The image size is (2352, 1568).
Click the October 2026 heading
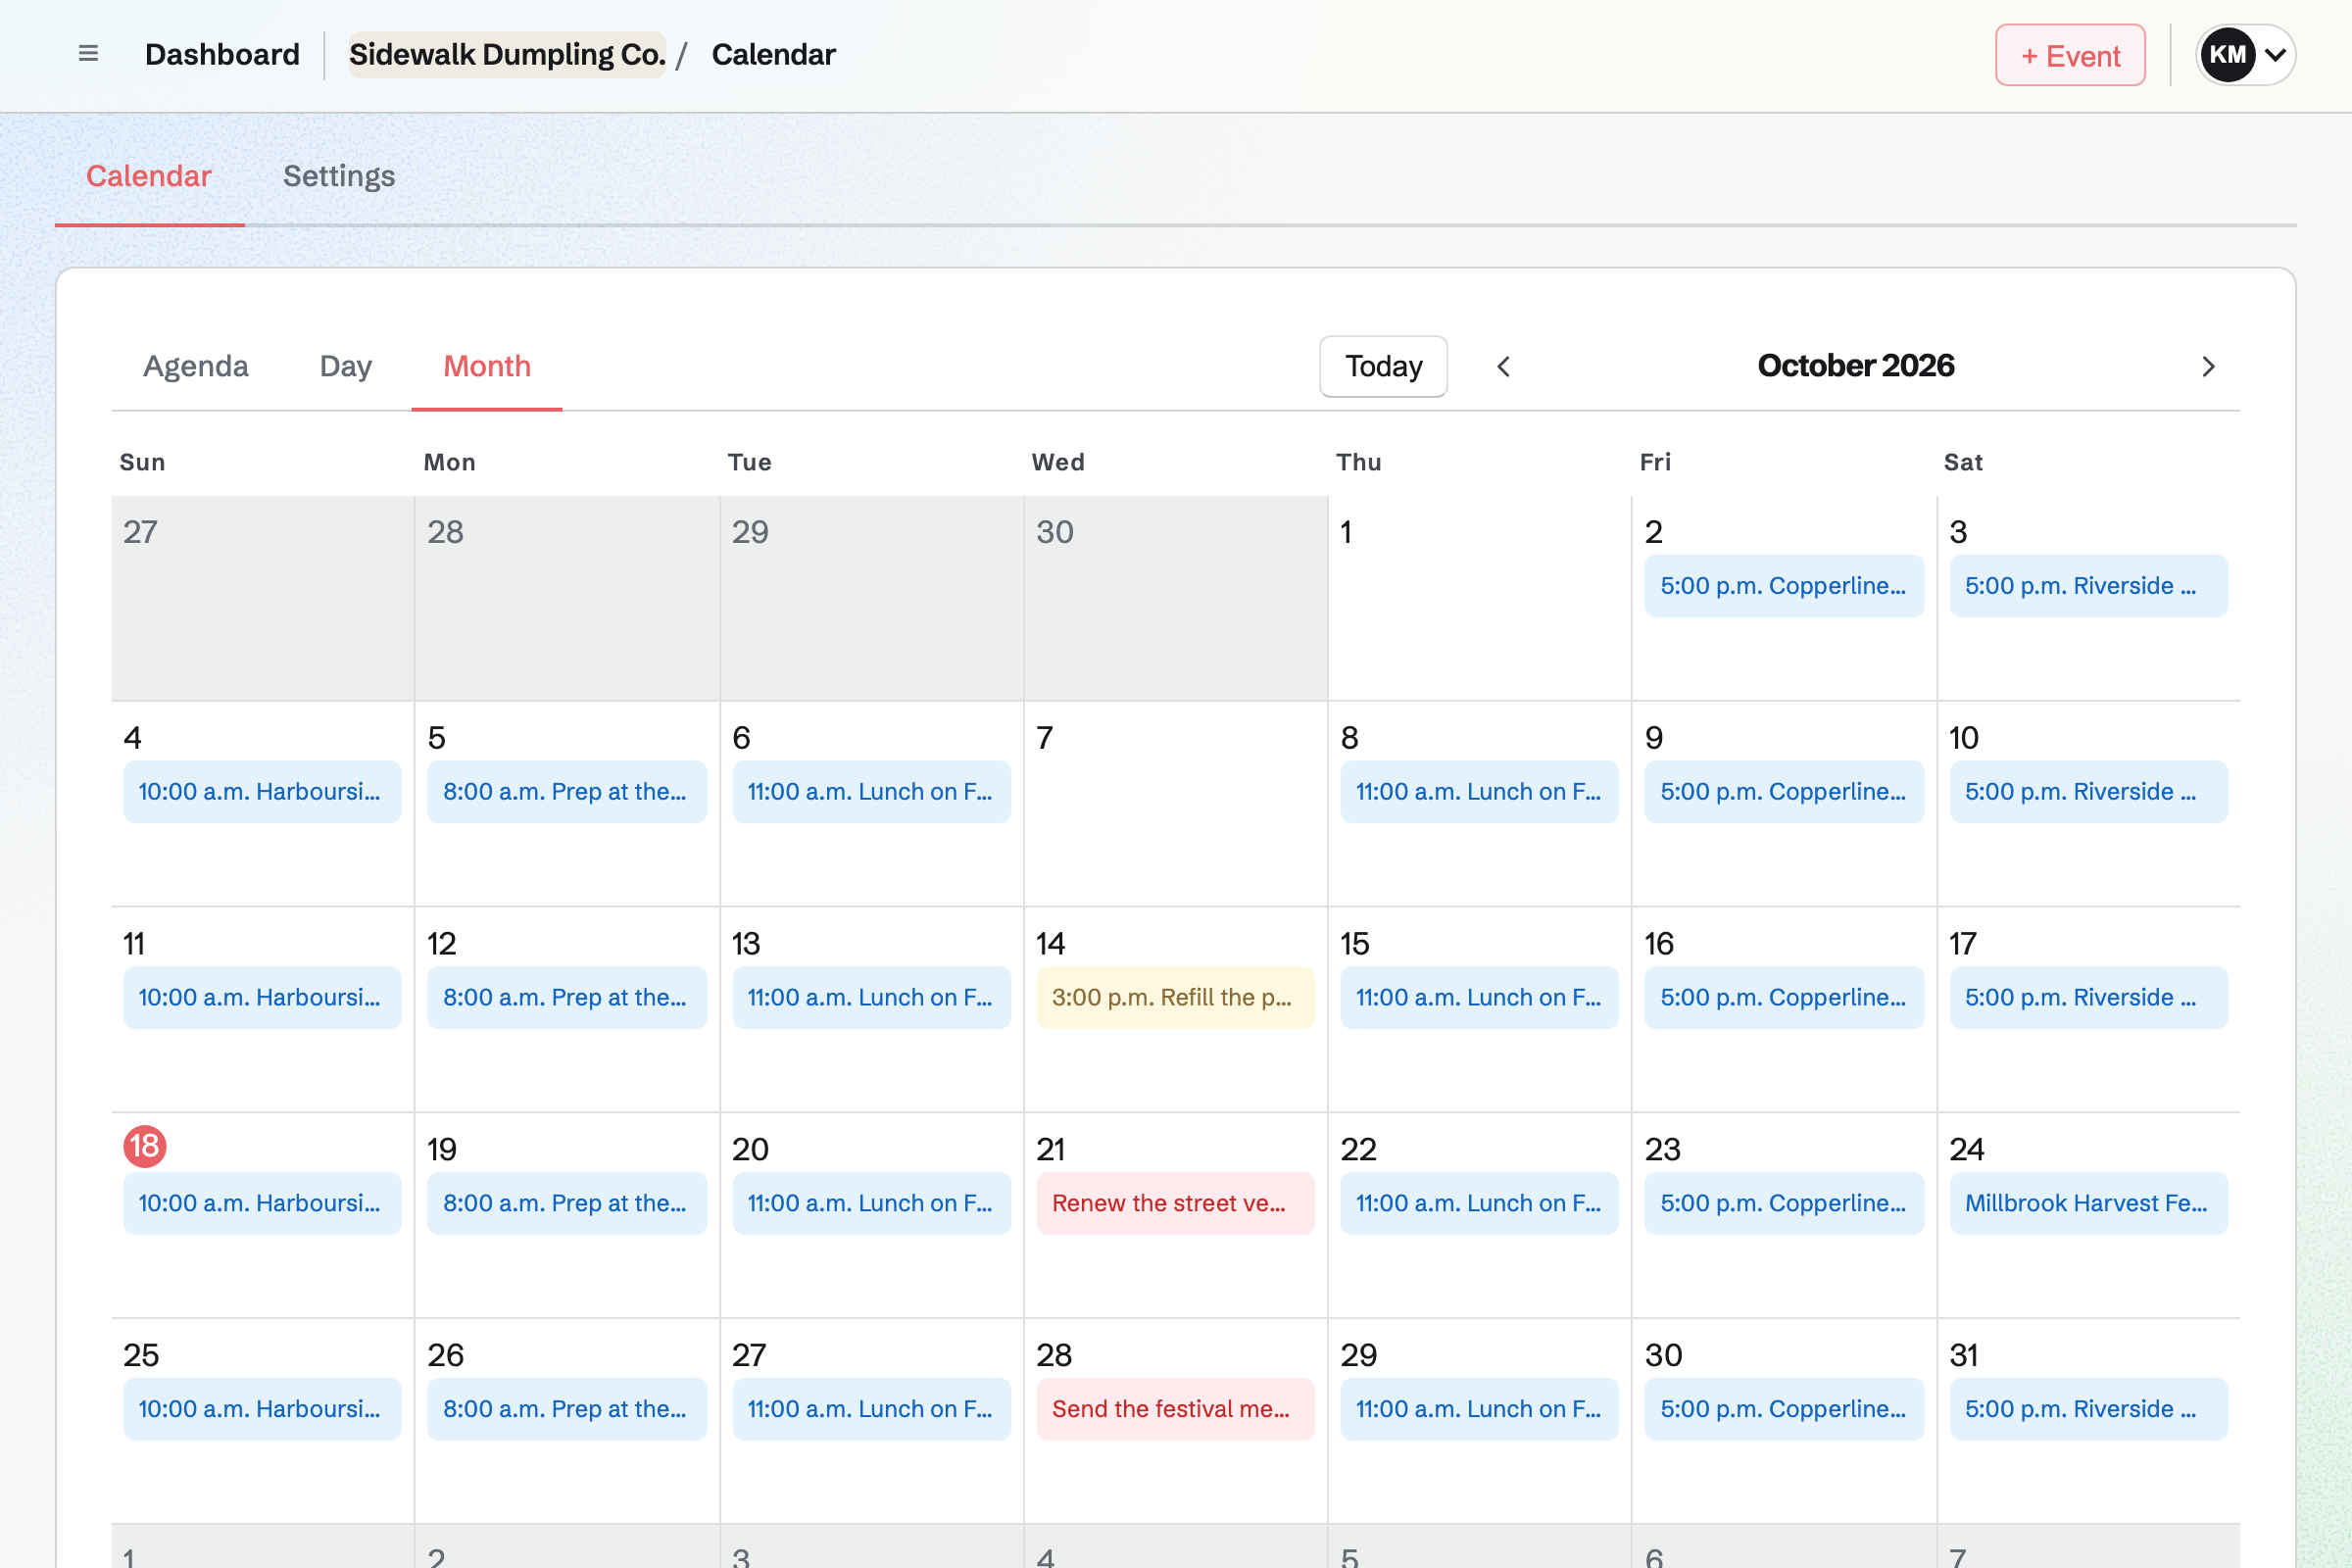click(x=1855, y=366)
